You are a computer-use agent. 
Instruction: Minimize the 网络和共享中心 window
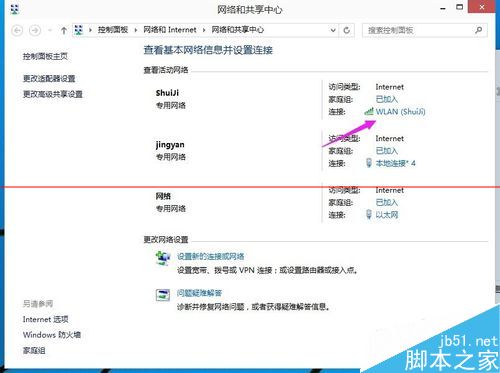point(443,7)
